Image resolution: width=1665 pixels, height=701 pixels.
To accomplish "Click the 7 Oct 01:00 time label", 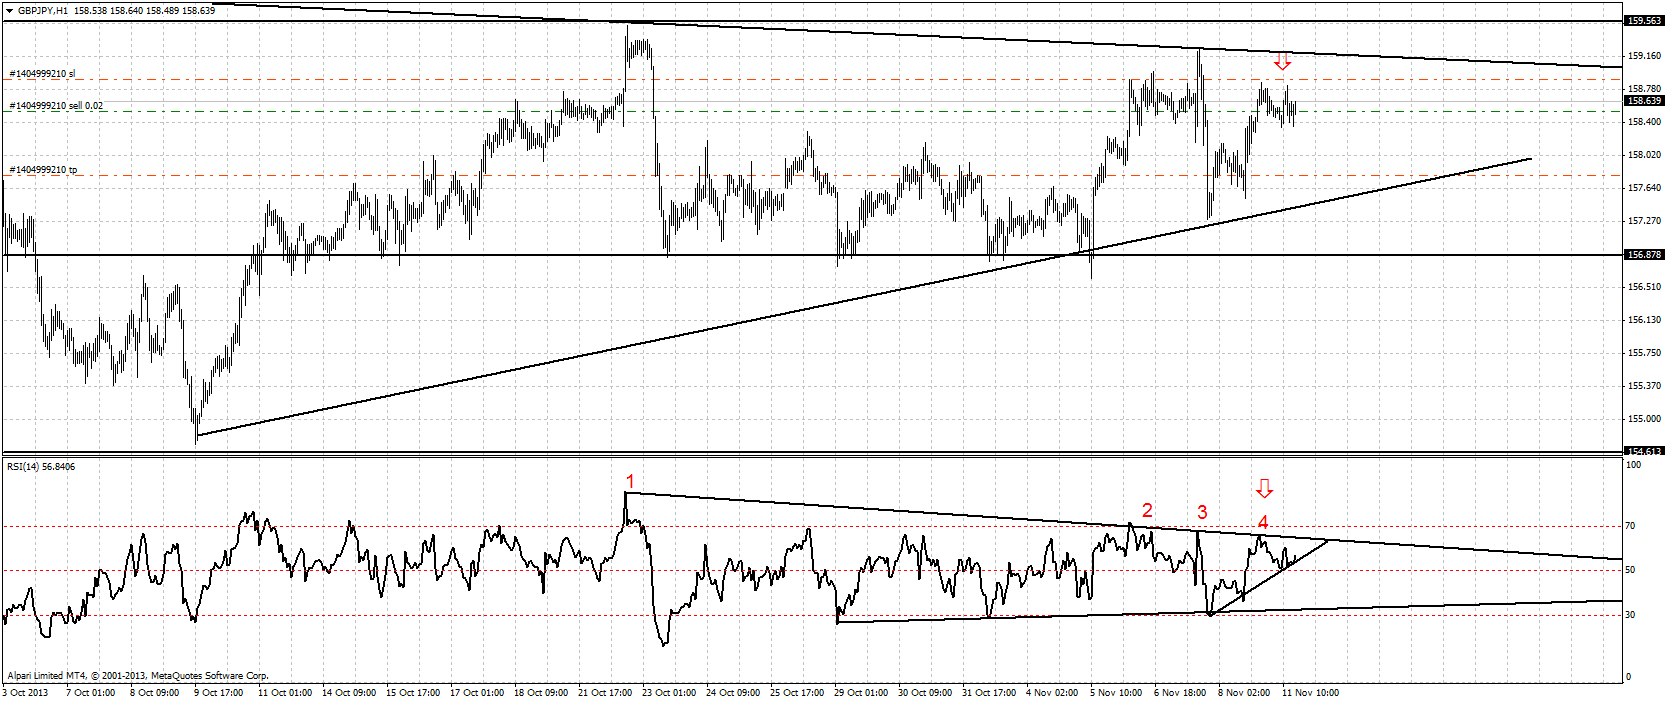I will pos(91,693).
